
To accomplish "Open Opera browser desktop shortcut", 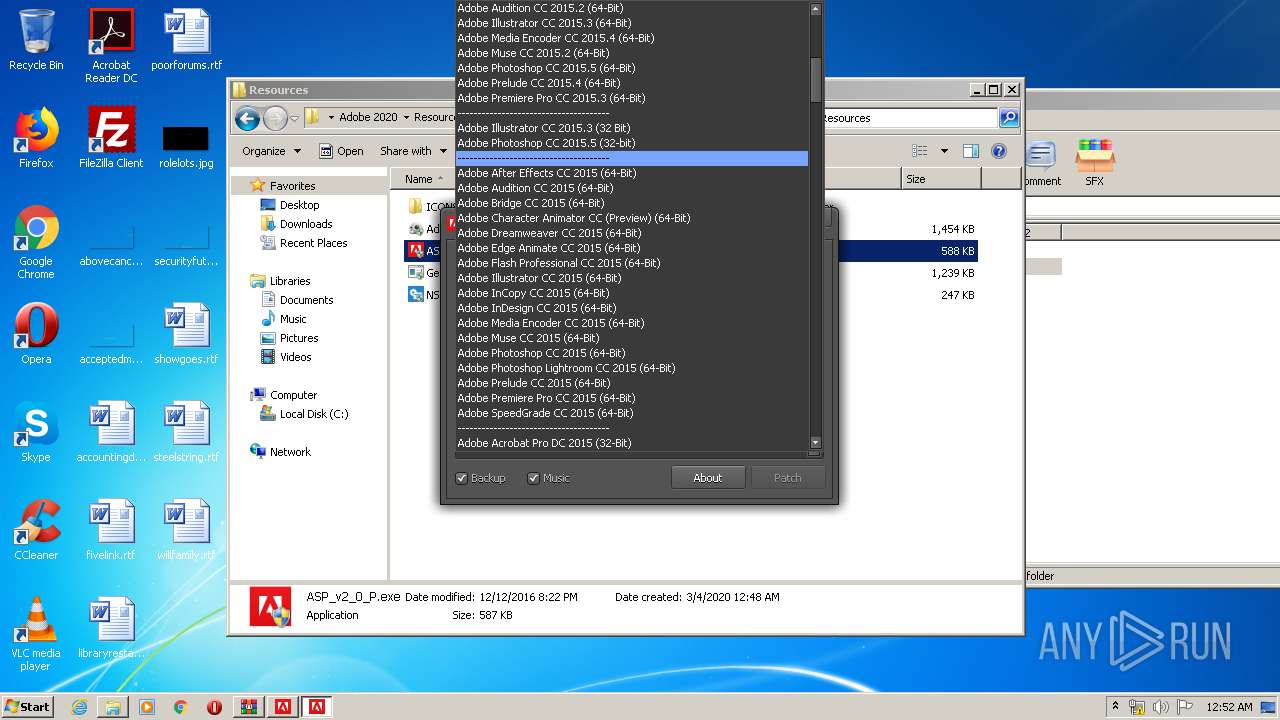I will click(x=36, y=334).
